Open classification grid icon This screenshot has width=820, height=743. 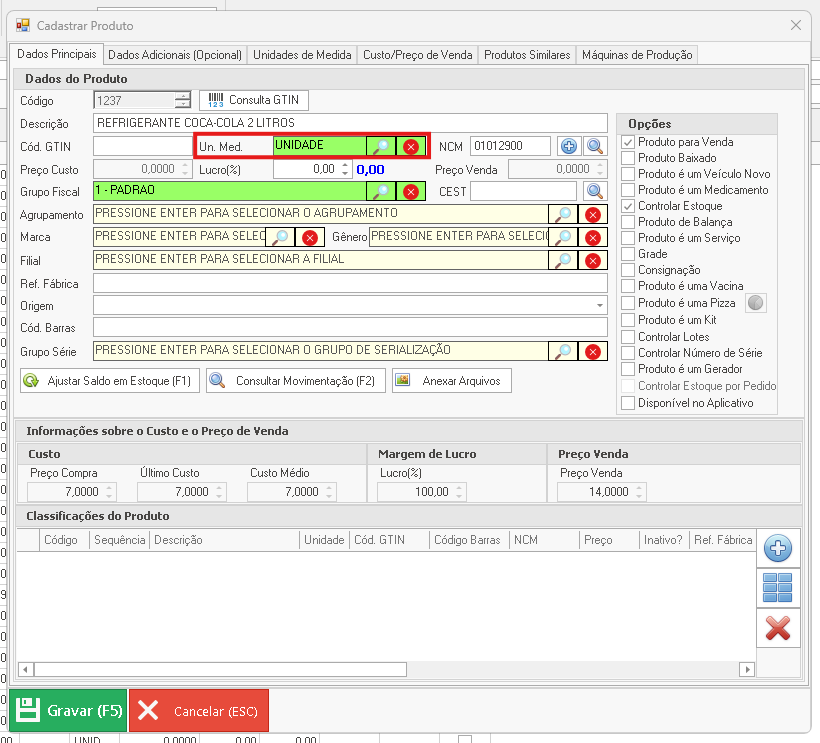tap(778, 588)
